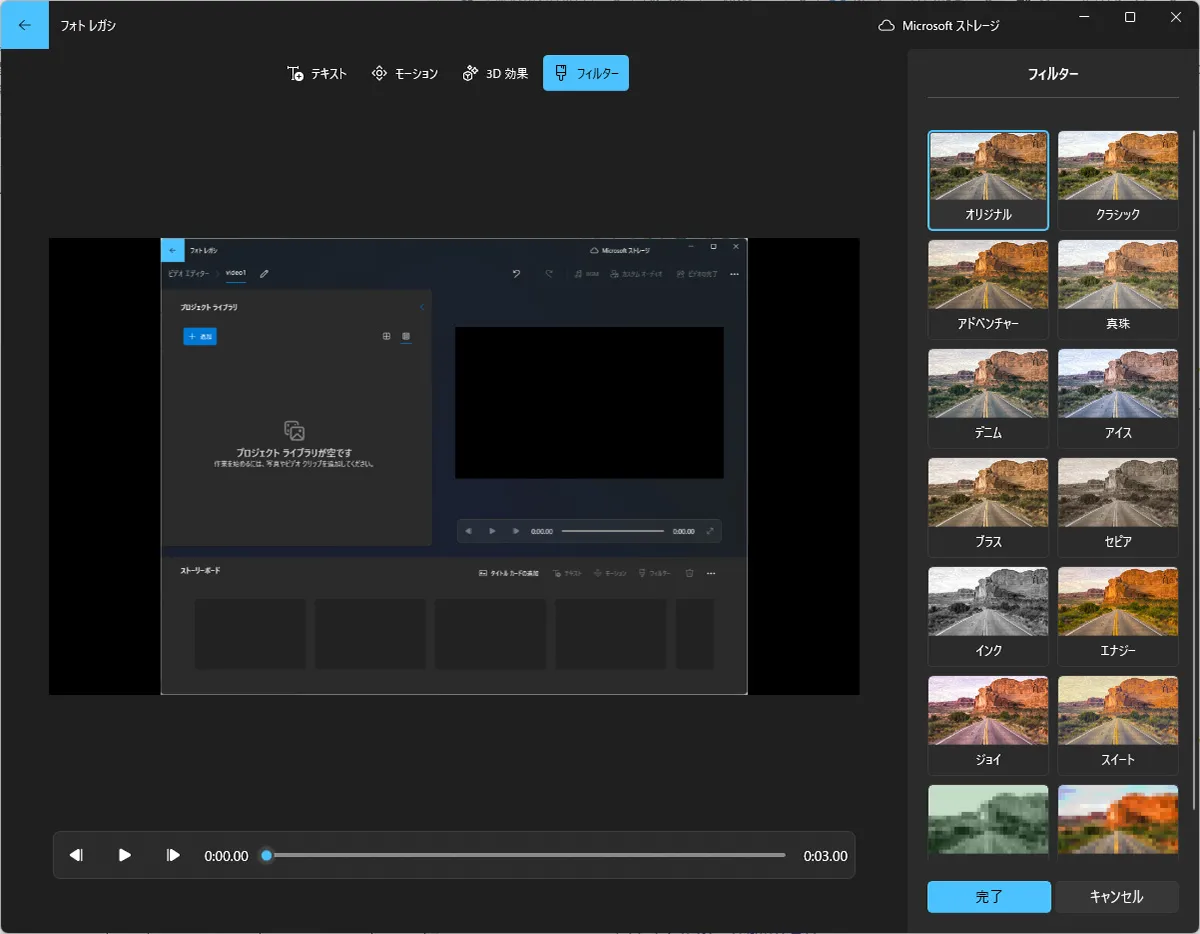The width and height of the screenshot is (1200, 934).
Task: Click the playback seek bar
Action: pyautogui.click(x=525, y=855)
